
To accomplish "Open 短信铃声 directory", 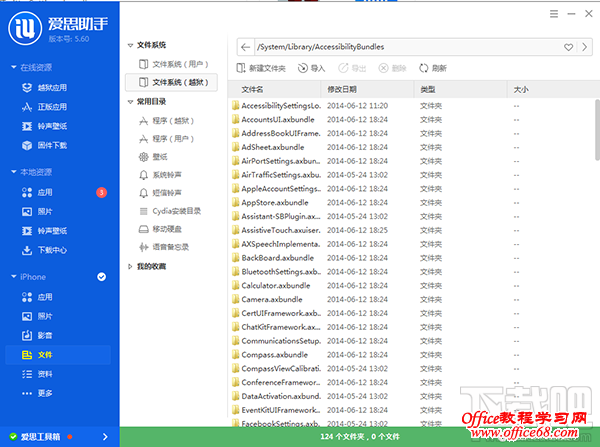I will click(160, 193).
